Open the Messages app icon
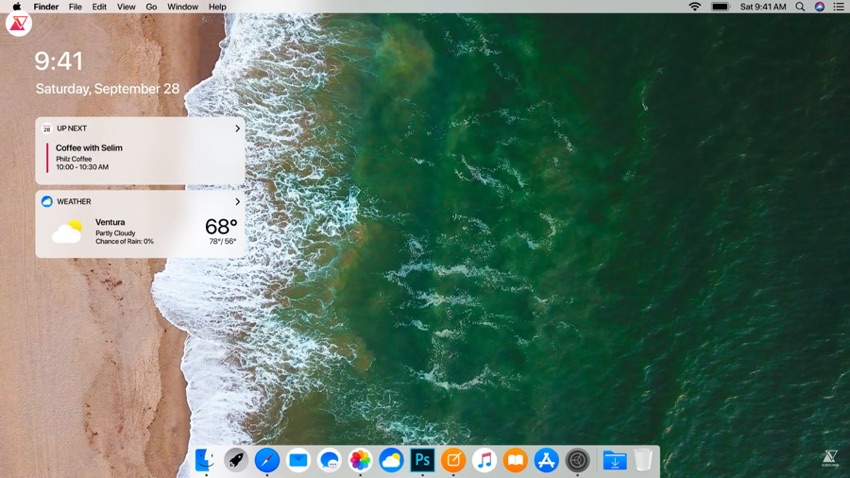The height and width of the screenshot is (478, 850). pos(329,460)
